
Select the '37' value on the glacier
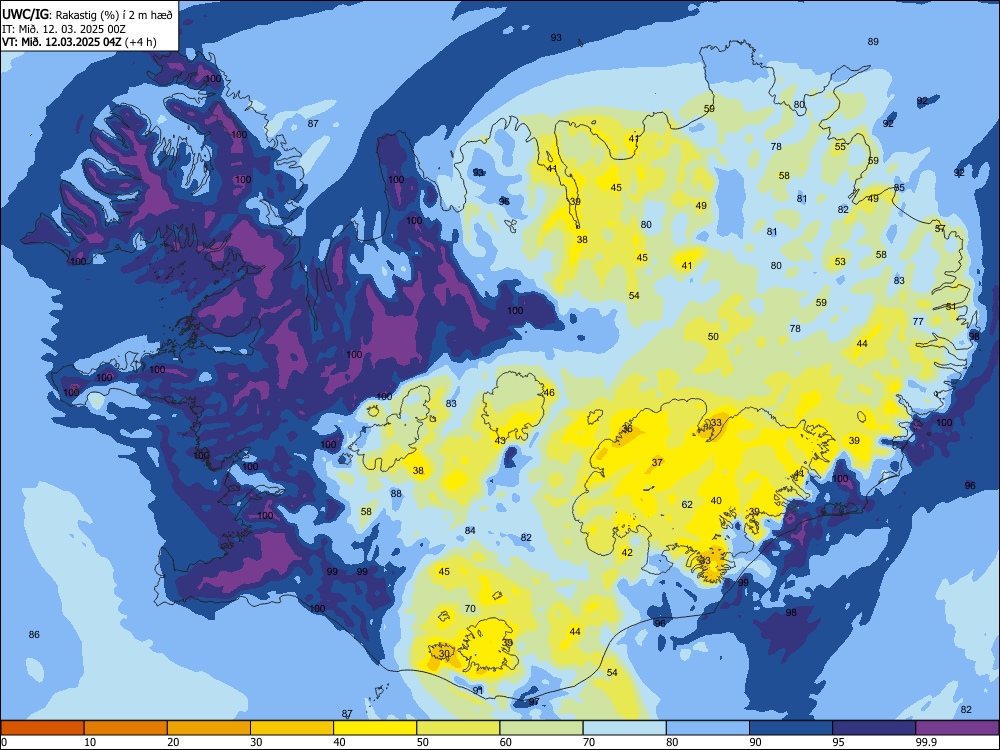657,462
